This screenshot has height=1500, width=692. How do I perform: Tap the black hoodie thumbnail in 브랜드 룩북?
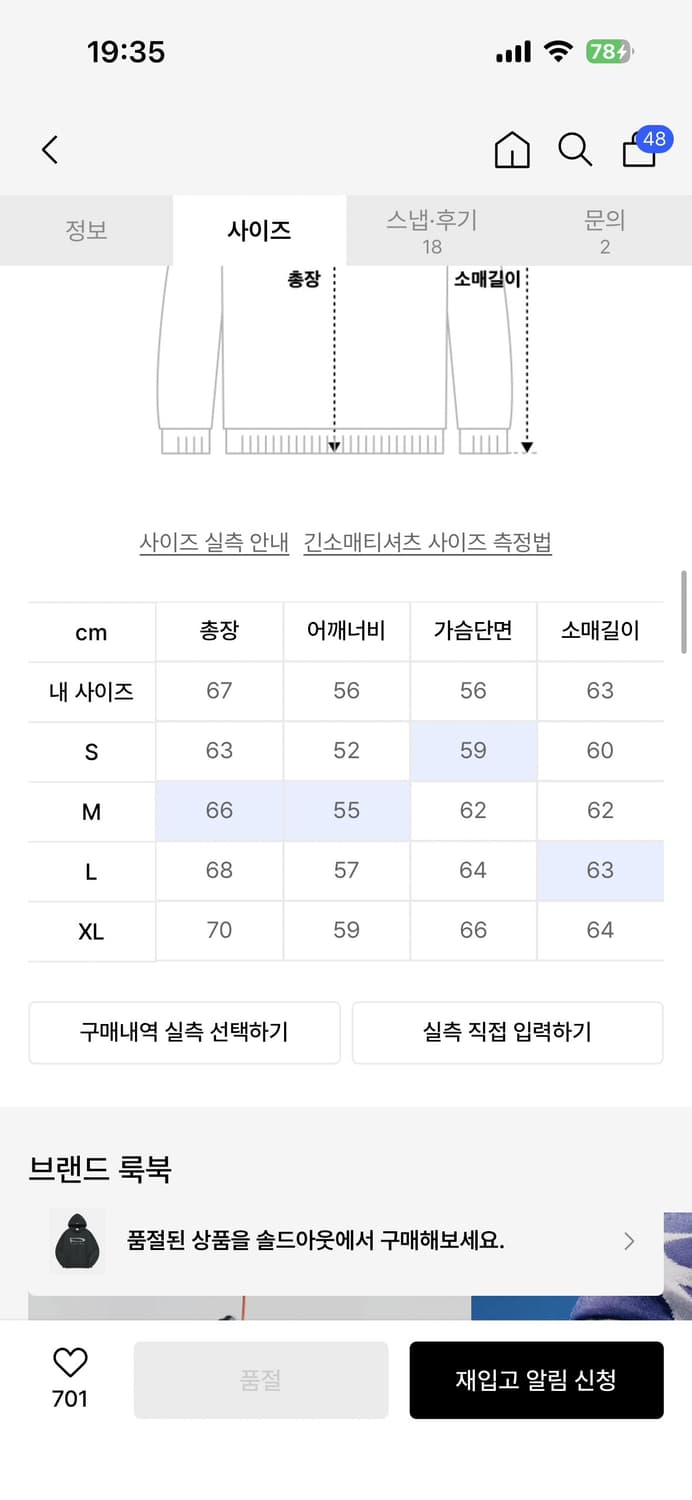pyautogui.click(x=77, y=1241)
